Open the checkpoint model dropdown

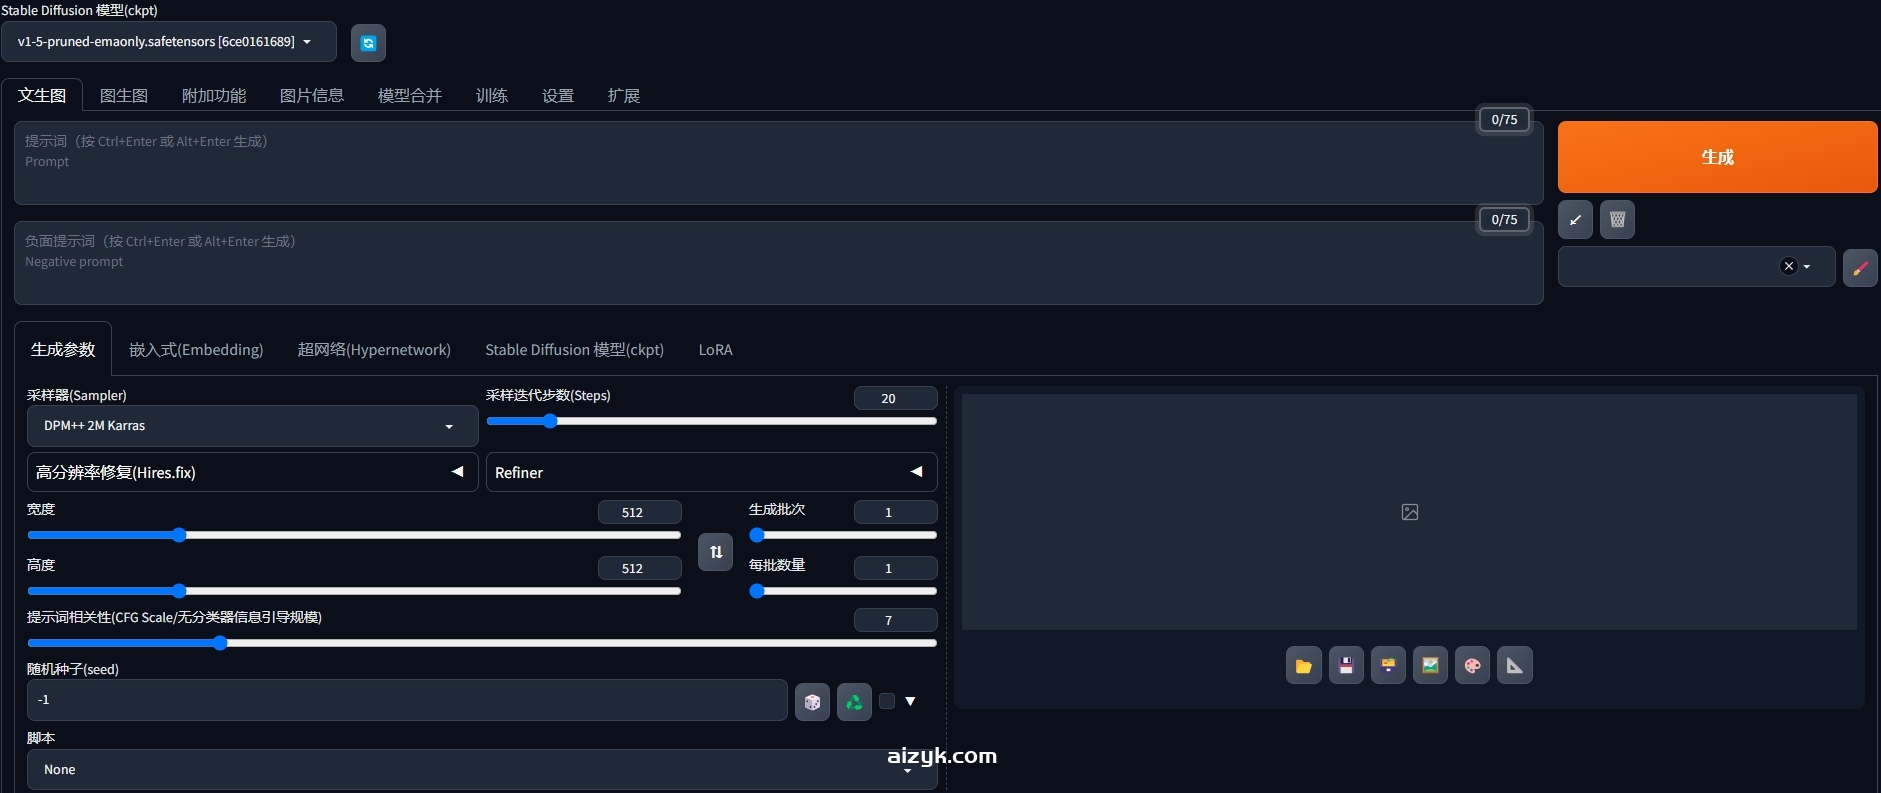169,42
